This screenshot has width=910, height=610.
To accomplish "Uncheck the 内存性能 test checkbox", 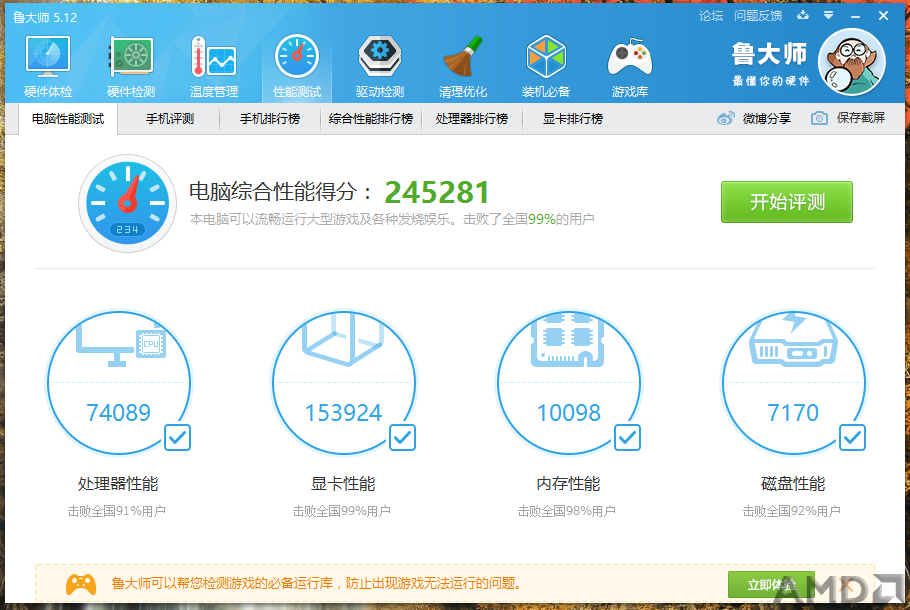I will [627, 438].
